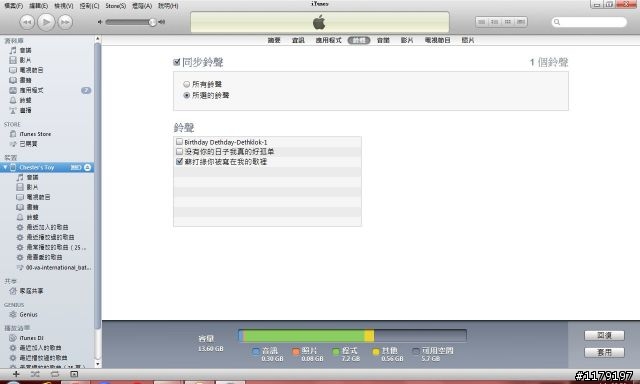Switch to the 資訊 info tab
The height and width of the screenshot is (384, 640).
pyautogui.click(x=298, y=40)
